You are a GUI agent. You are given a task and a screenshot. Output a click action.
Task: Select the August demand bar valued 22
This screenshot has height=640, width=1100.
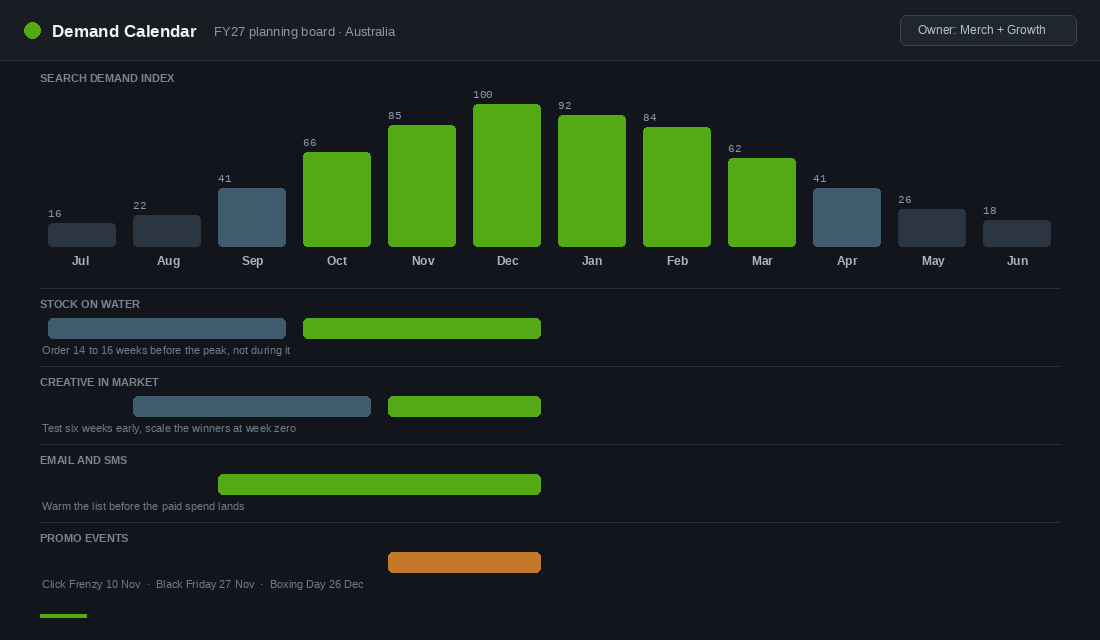(167, 231)
